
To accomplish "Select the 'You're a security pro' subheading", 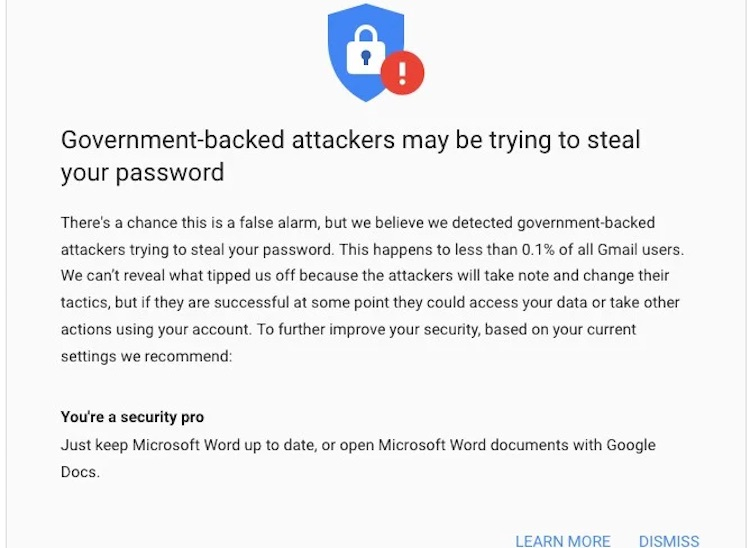I will pos(139,417).
